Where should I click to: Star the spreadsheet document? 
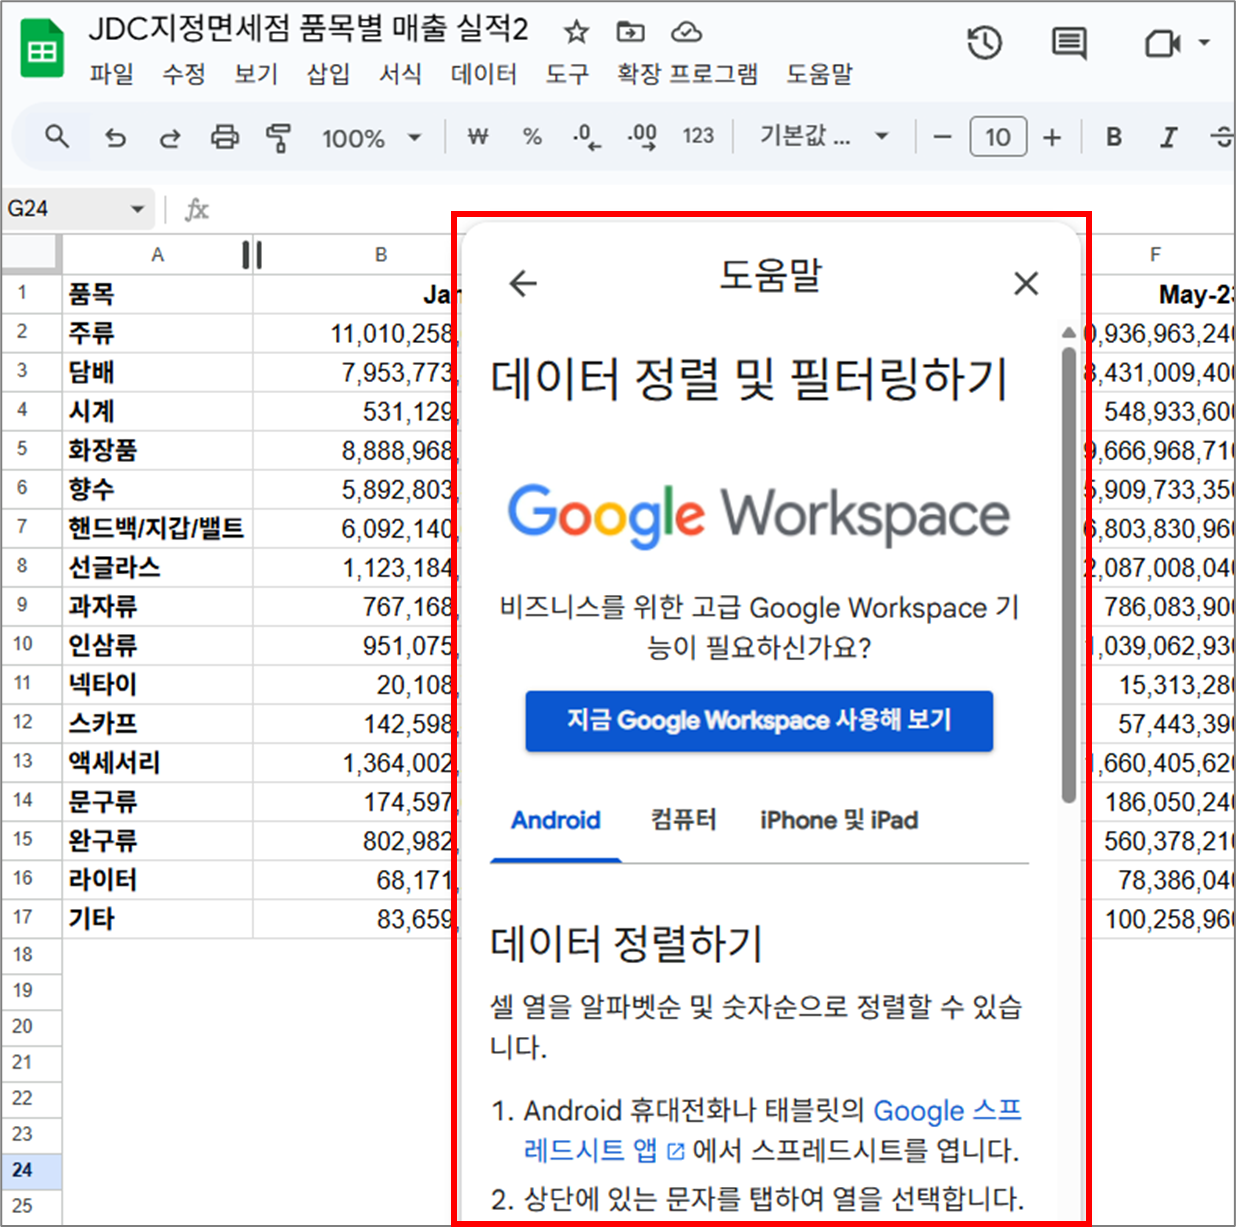pyautogui.click(x=576, y=32)
